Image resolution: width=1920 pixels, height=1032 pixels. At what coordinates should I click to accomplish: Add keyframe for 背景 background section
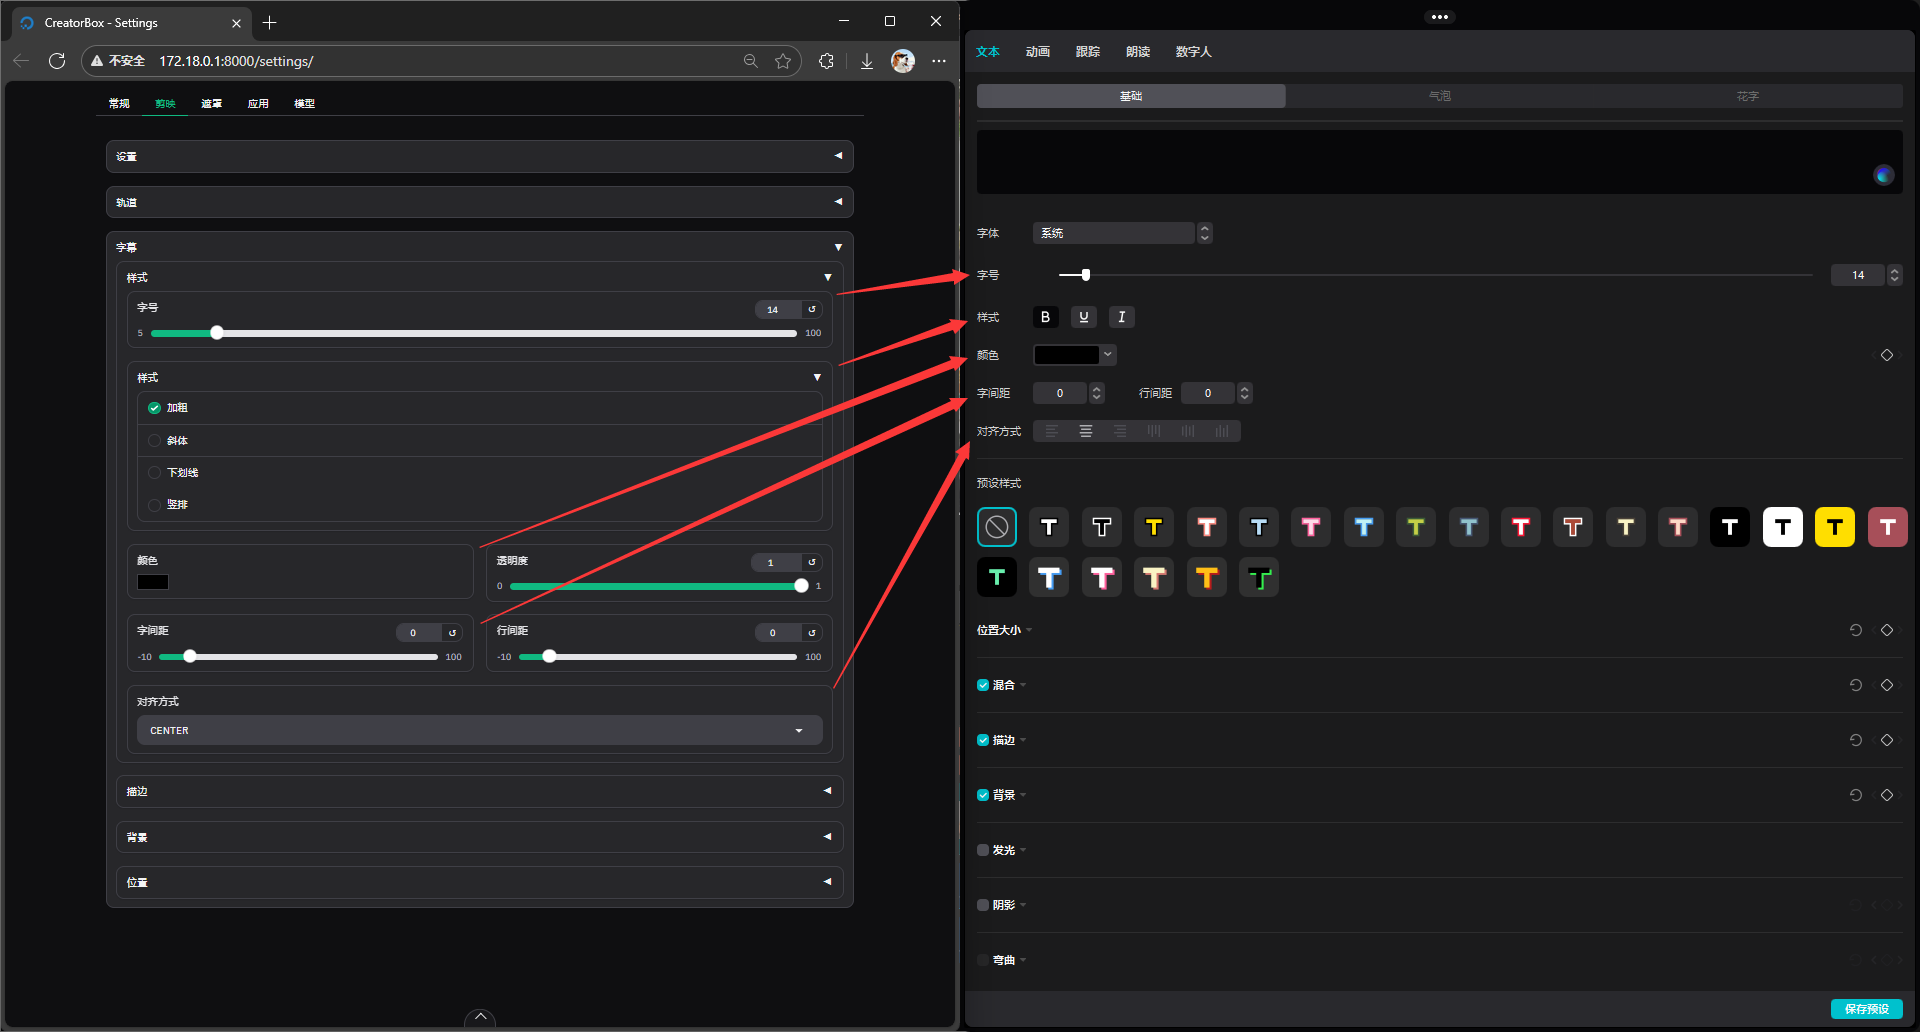[x=1887, y=795]
